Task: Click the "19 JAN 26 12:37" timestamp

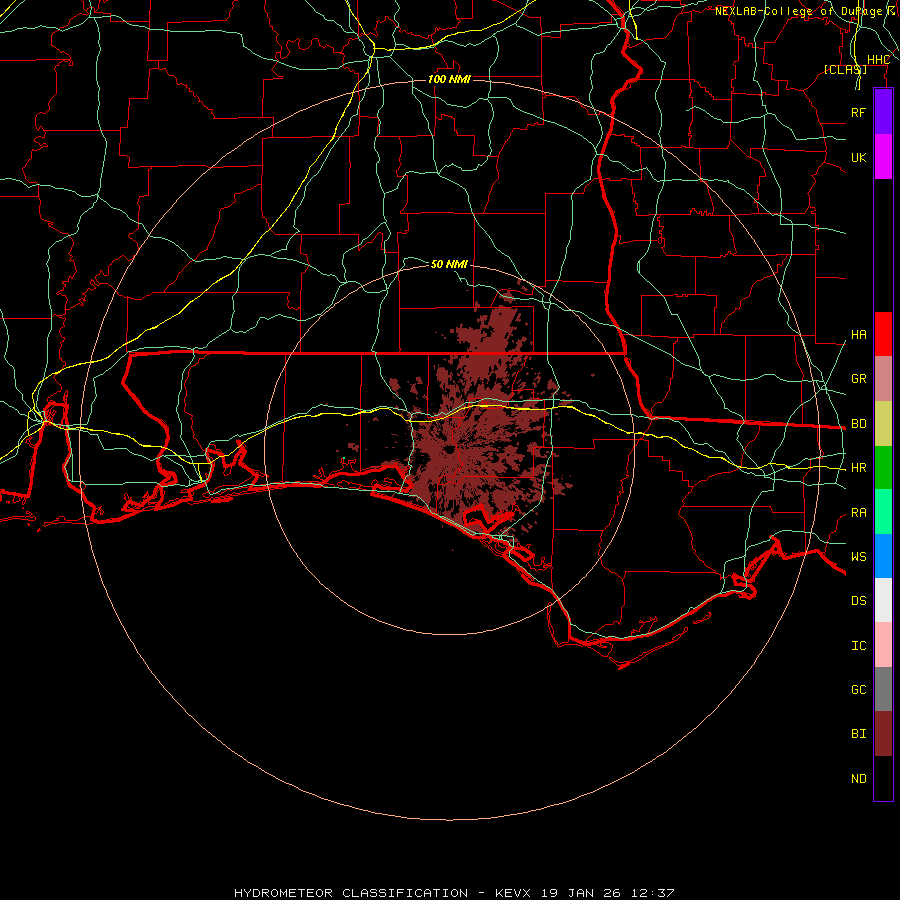Action: [x=608, y=893]
